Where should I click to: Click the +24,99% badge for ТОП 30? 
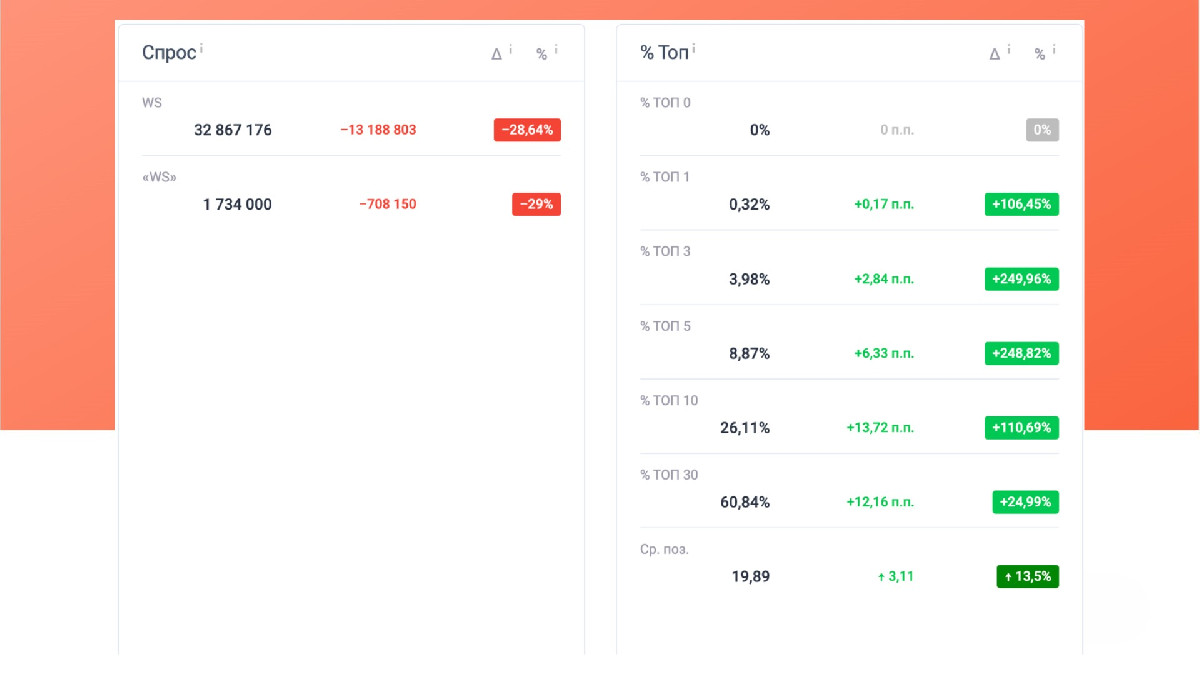point(1025,502)
